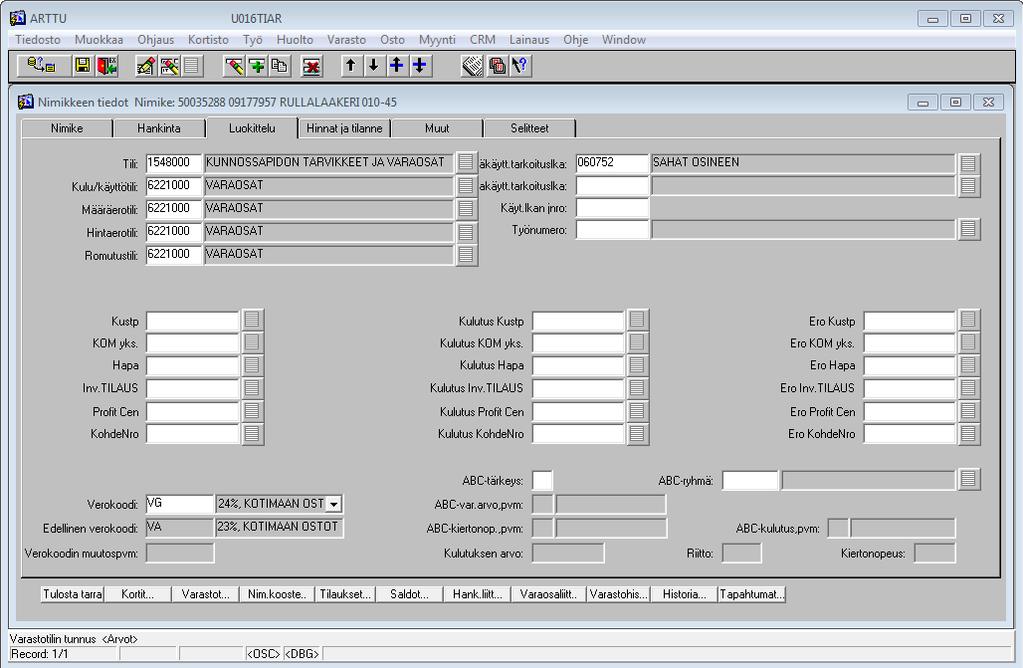1023x668 pixels.
Task: Click the database query toolbar icon
Action: (42, 66)
